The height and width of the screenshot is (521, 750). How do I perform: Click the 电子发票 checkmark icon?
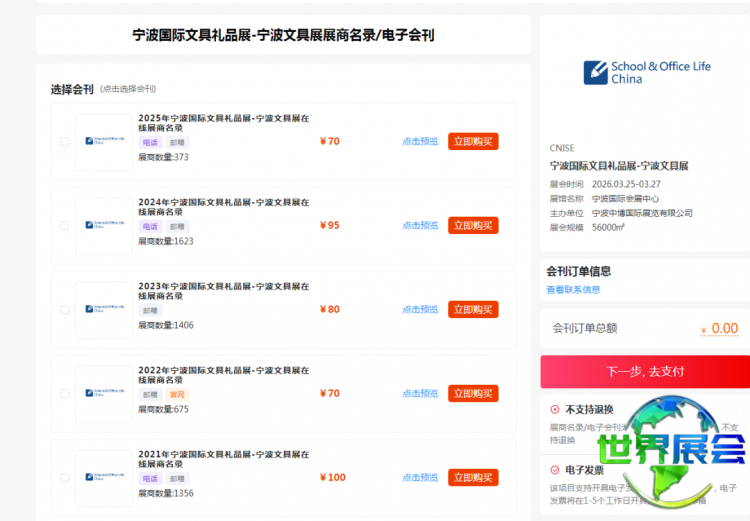point(555,469)
